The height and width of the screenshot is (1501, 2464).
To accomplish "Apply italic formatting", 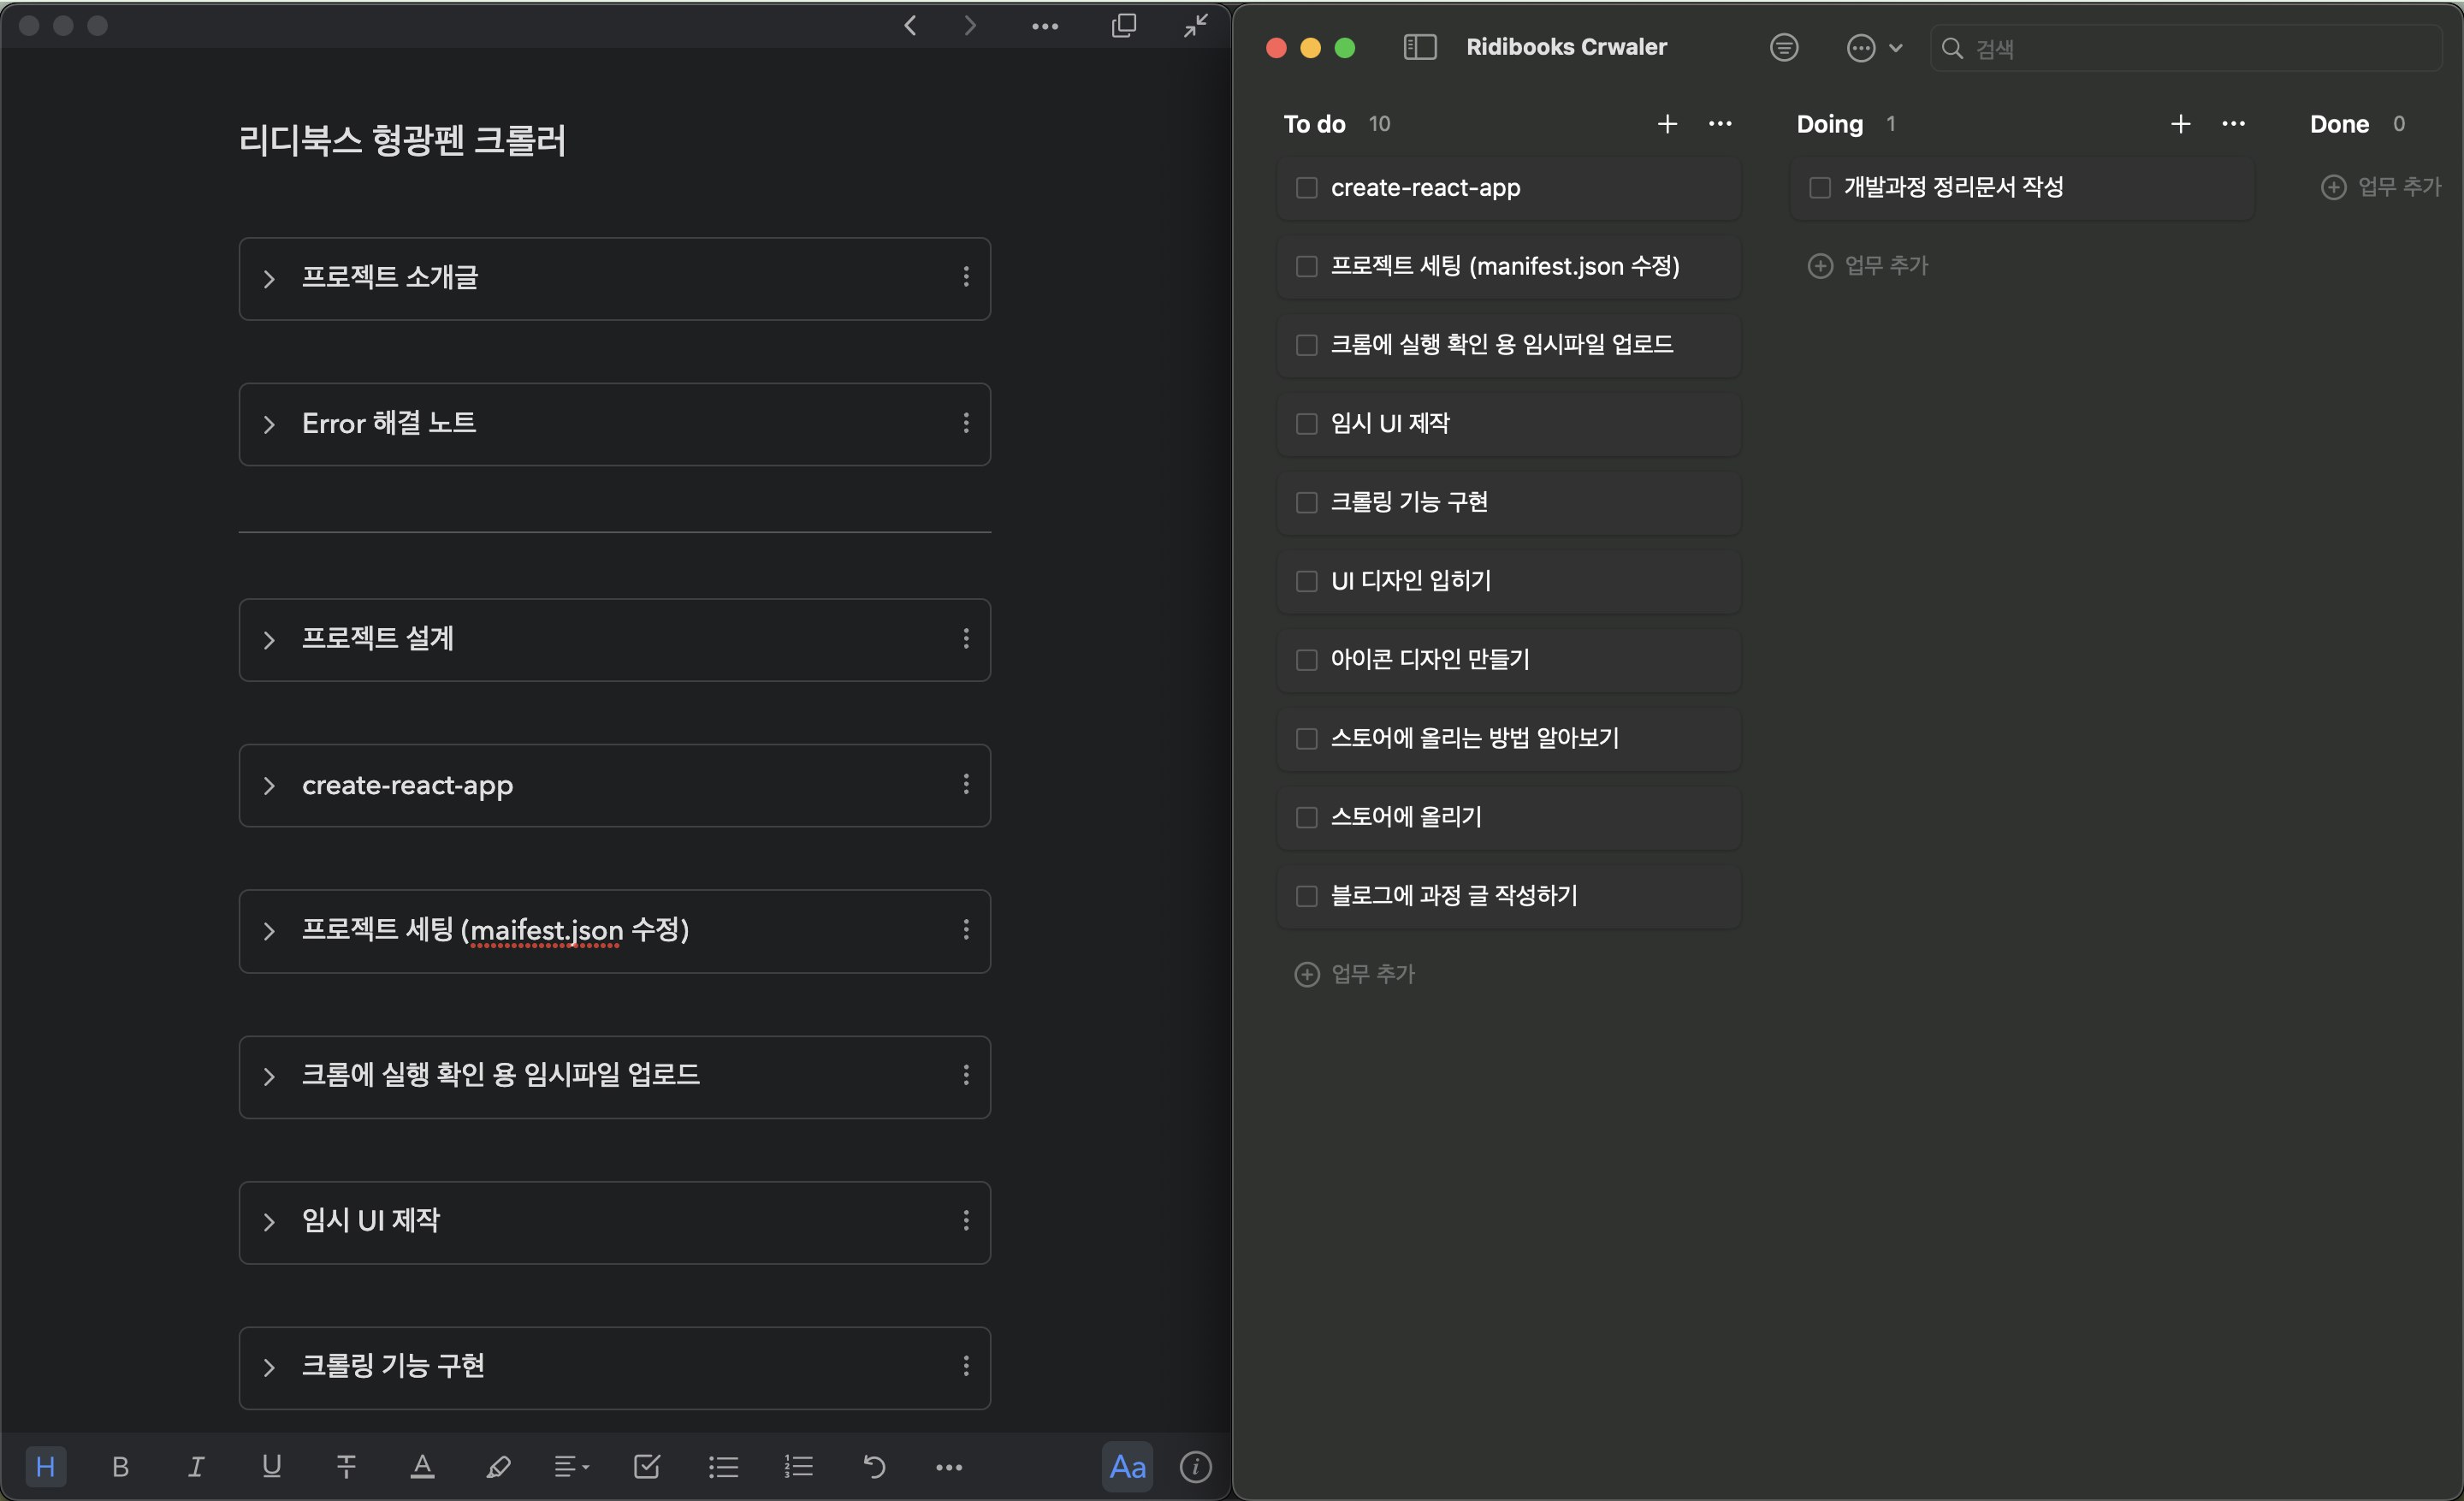I will tap(196, 1466).
